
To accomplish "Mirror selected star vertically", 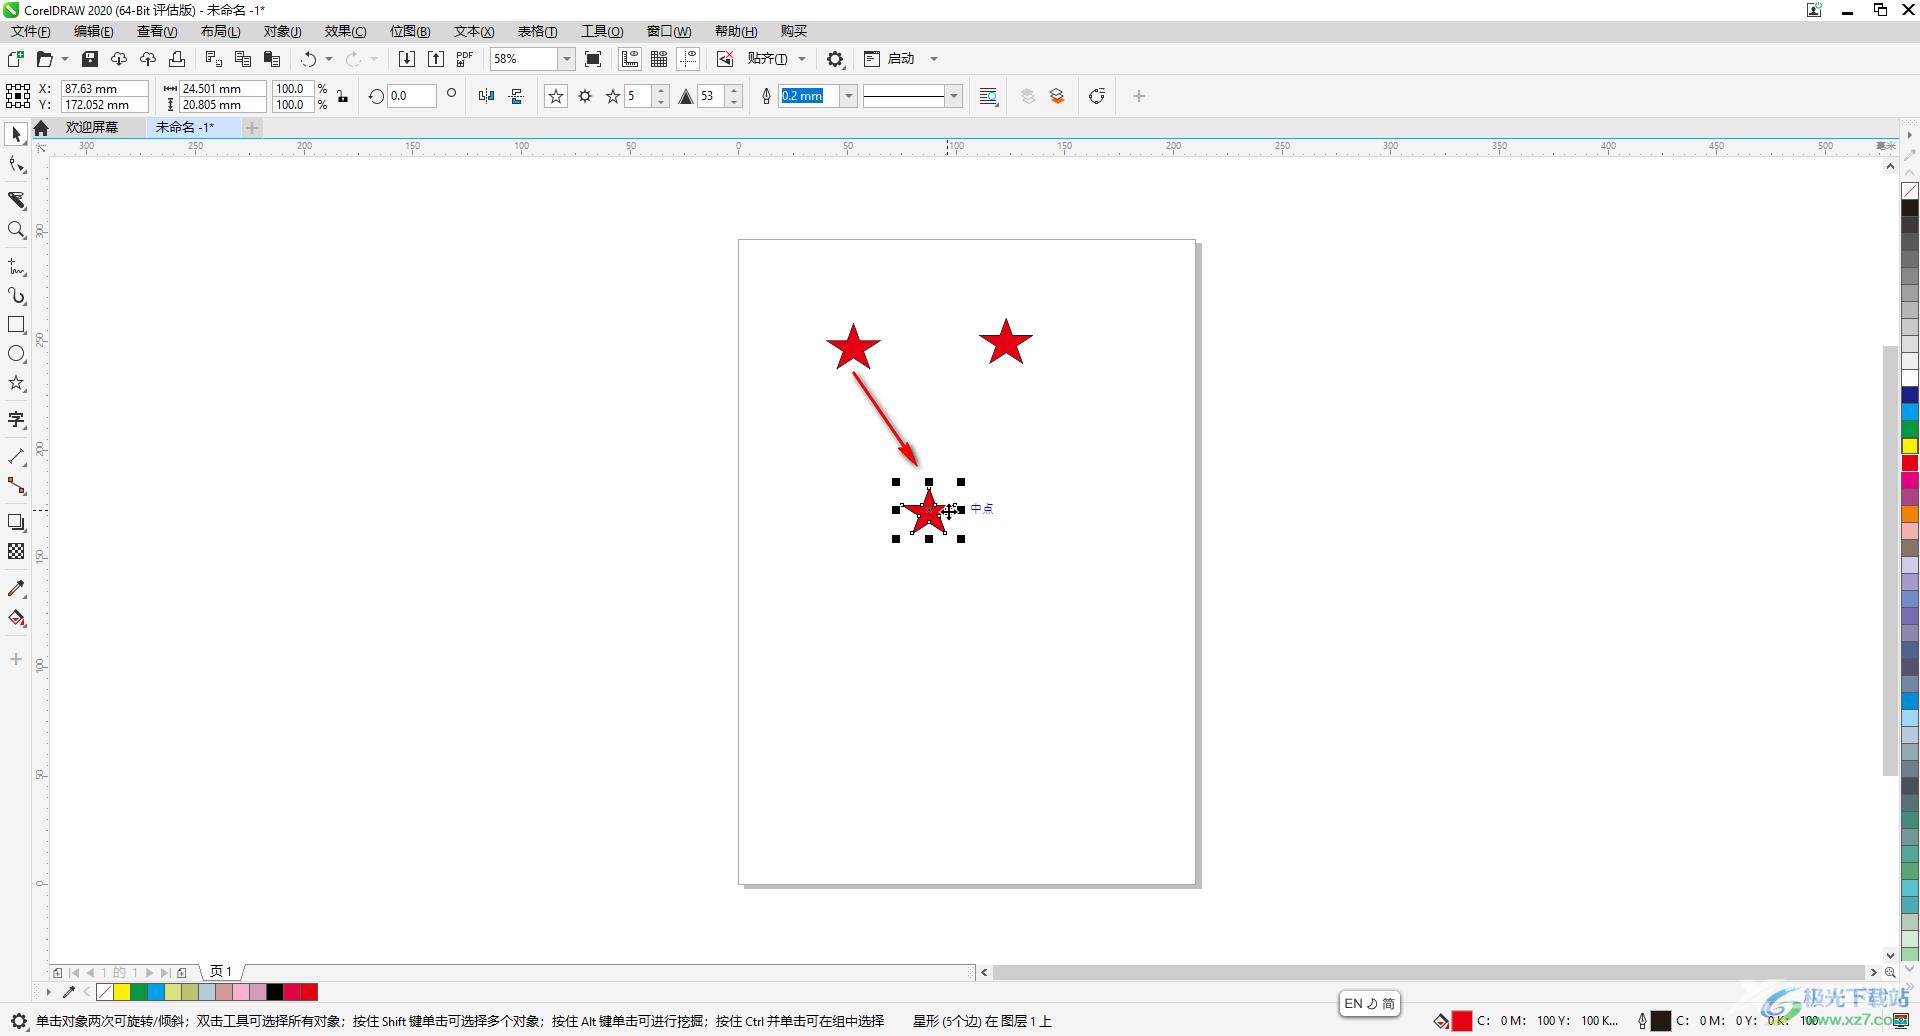I will coord(516,96).
